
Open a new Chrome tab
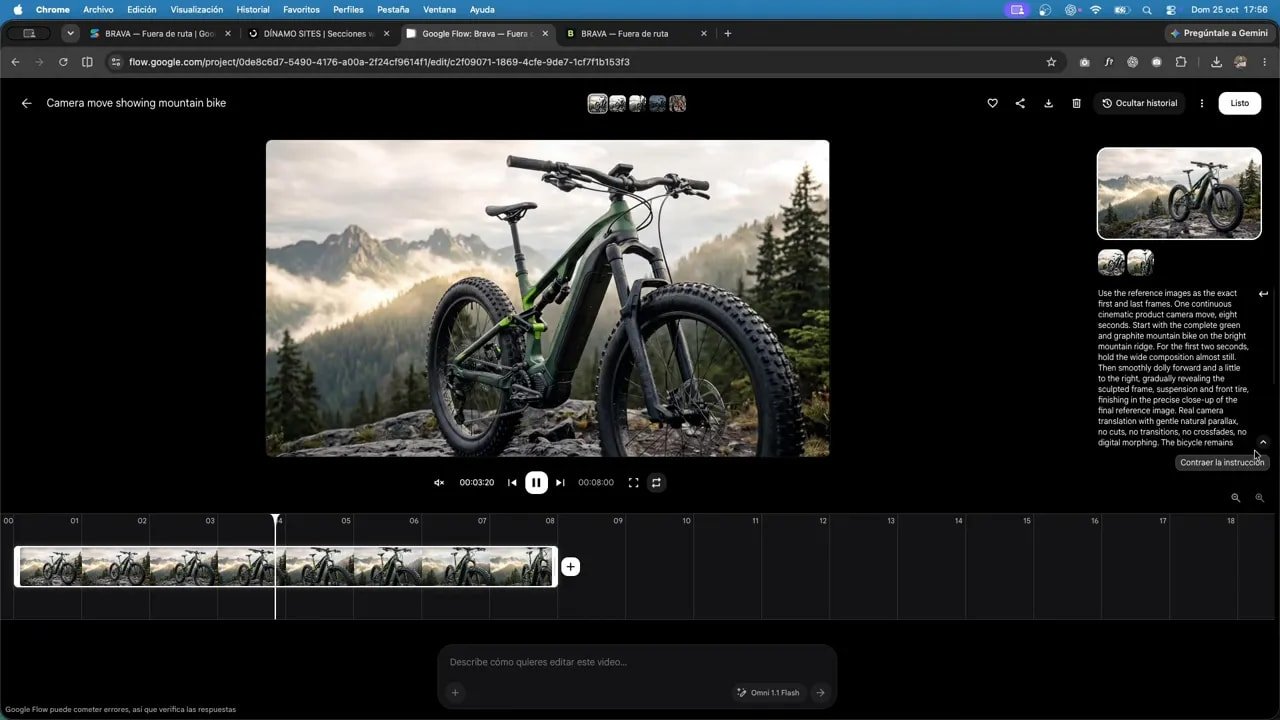tap(727, 33)
